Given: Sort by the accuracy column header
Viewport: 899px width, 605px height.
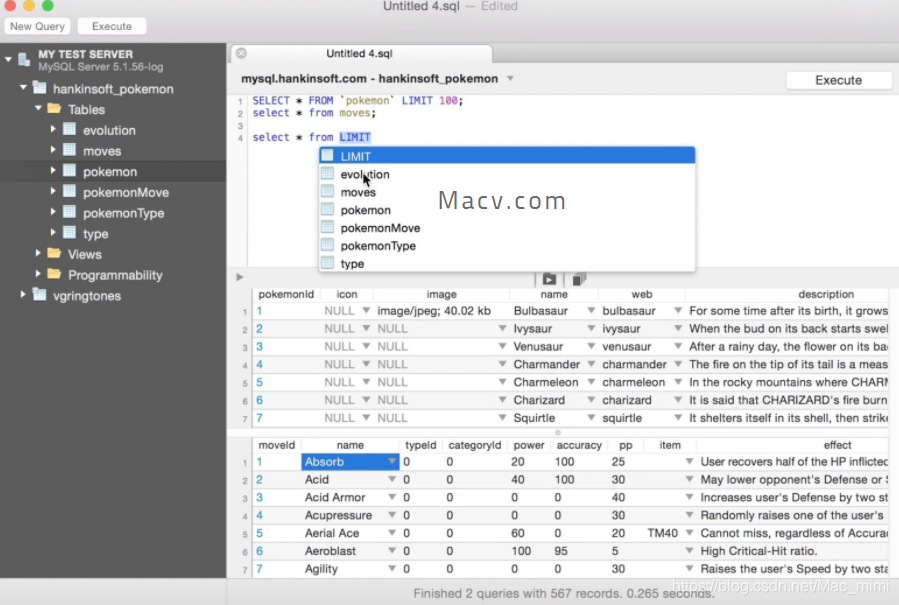Looking at the screenshot, I should pyautogui.click(x=579, y=445).
